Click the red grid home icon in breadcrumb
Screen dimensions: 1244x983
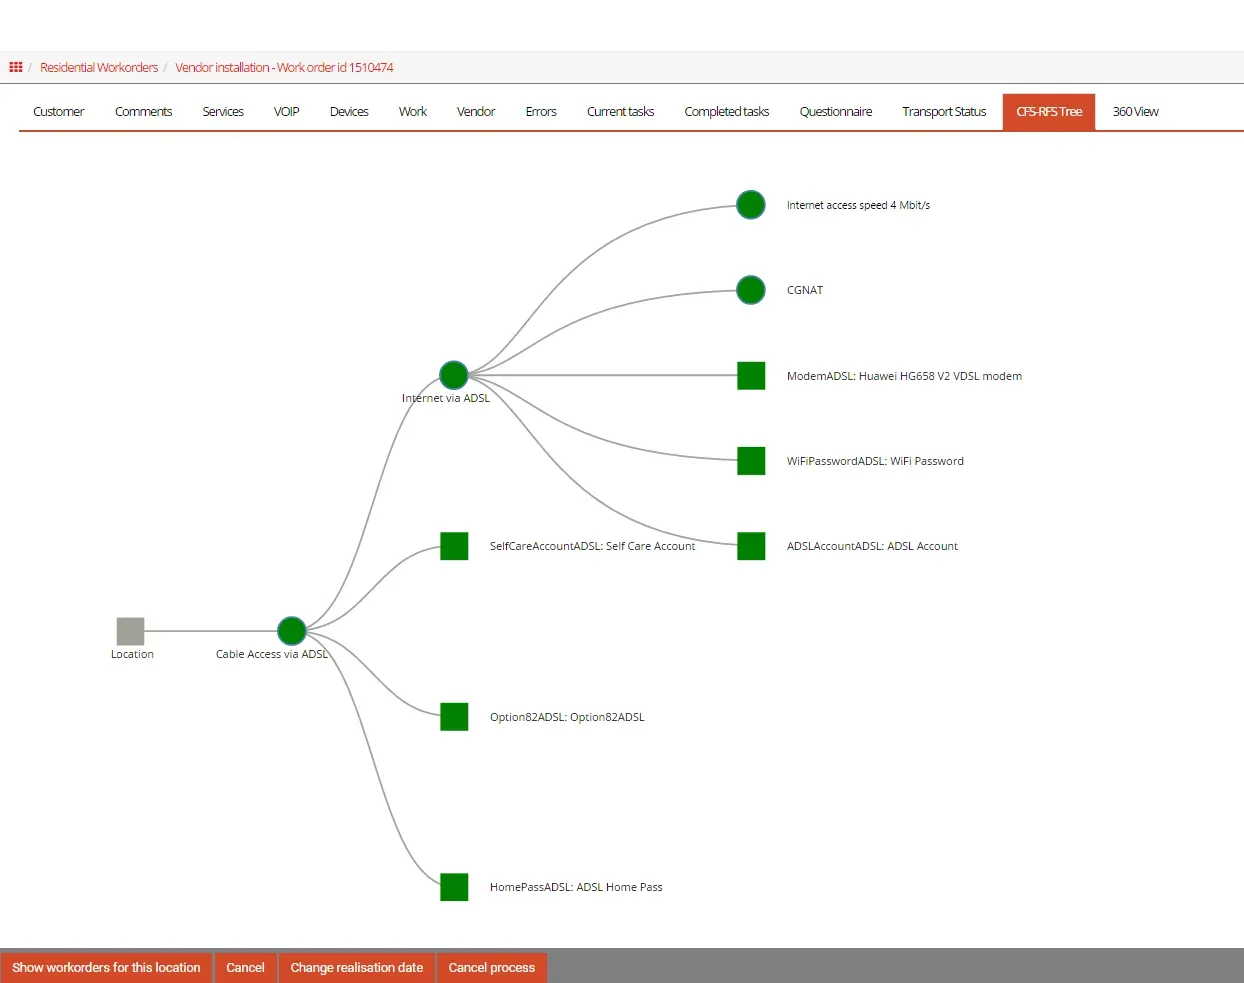click(x=16, y=67)
